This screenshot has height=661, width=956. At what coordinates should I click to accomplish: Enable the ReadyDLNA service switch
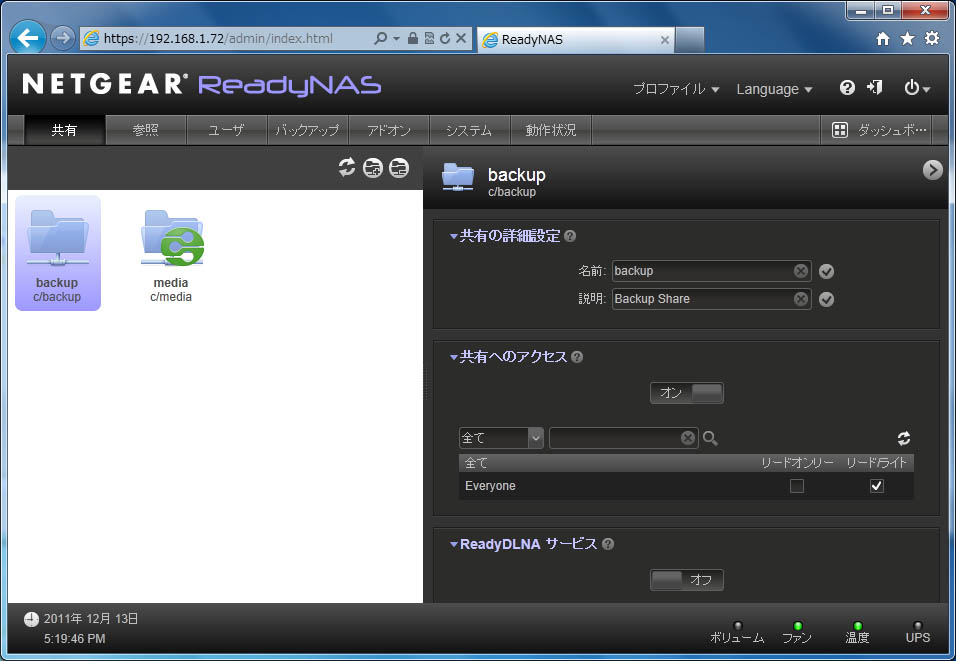click(x=686, y=580)
